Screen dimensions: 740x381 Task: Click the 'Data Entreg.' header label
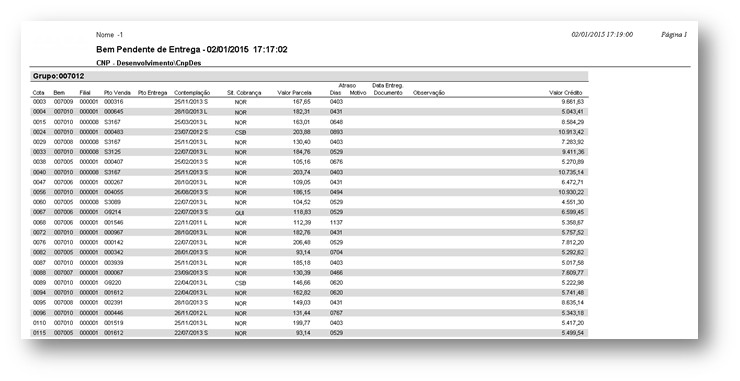pyautogui.click(x=387, y=86)
